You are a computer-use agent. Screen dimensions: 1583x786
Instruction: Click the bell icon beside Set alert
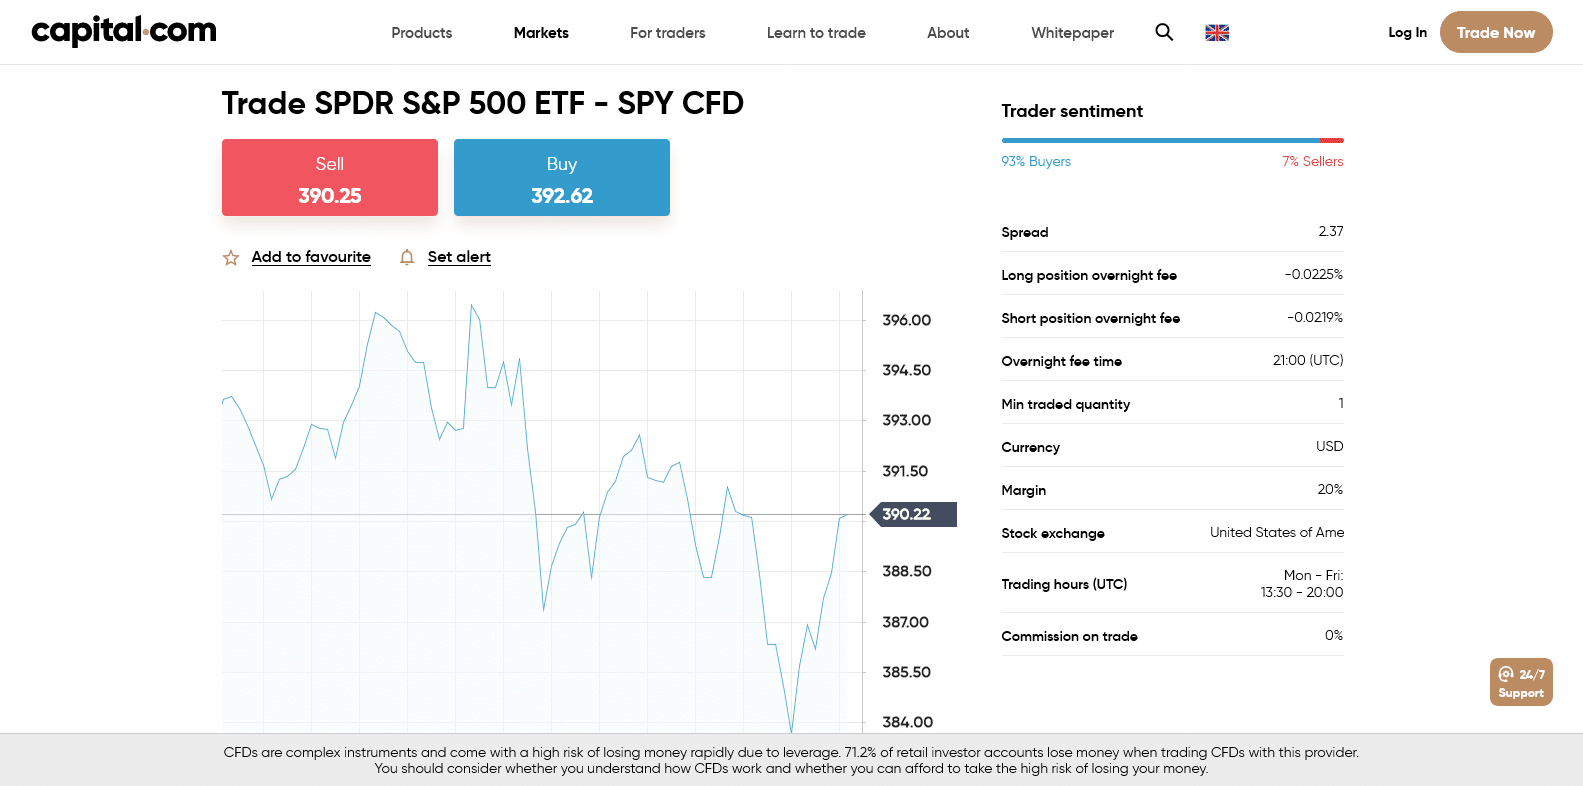(x=406, y=257)
